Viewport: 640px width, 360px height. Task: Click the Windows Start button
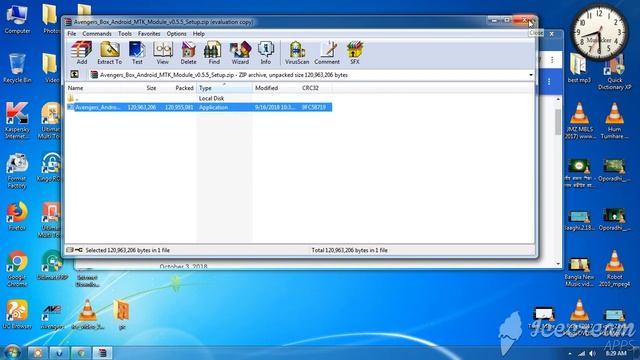click(x=12, y=352)
